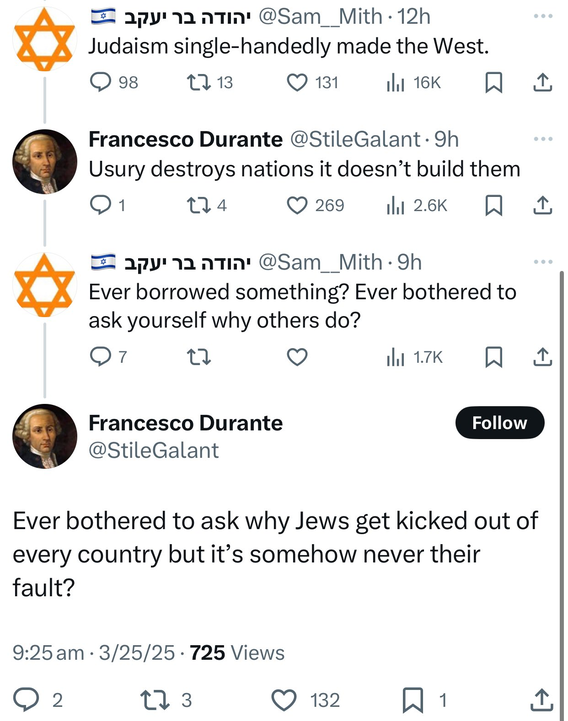Open more options on the 12h tweet
Screen dimensions: 568x721
[x=543, y=16]
